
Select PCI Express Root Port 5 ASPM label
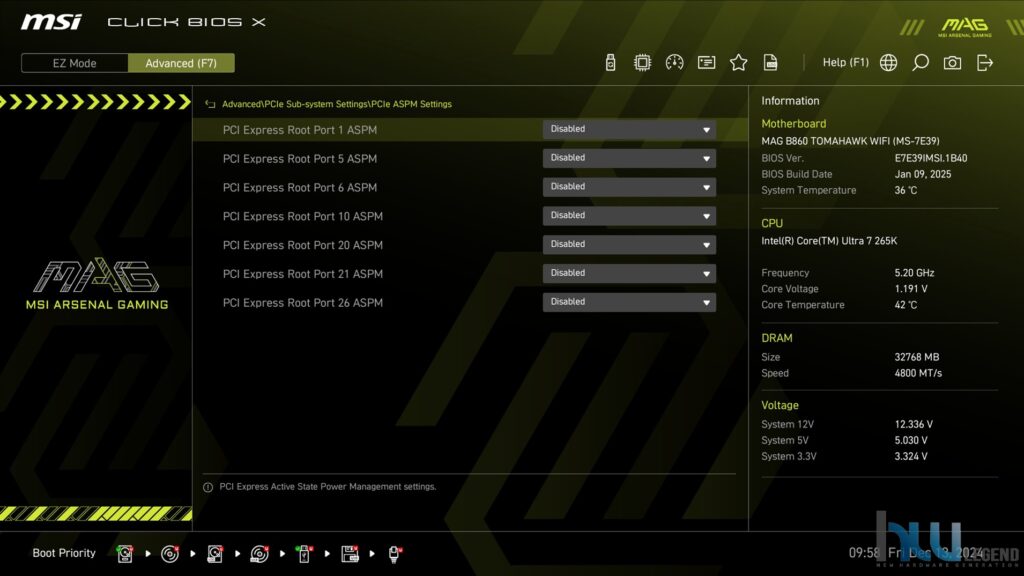tap(300, 159)
